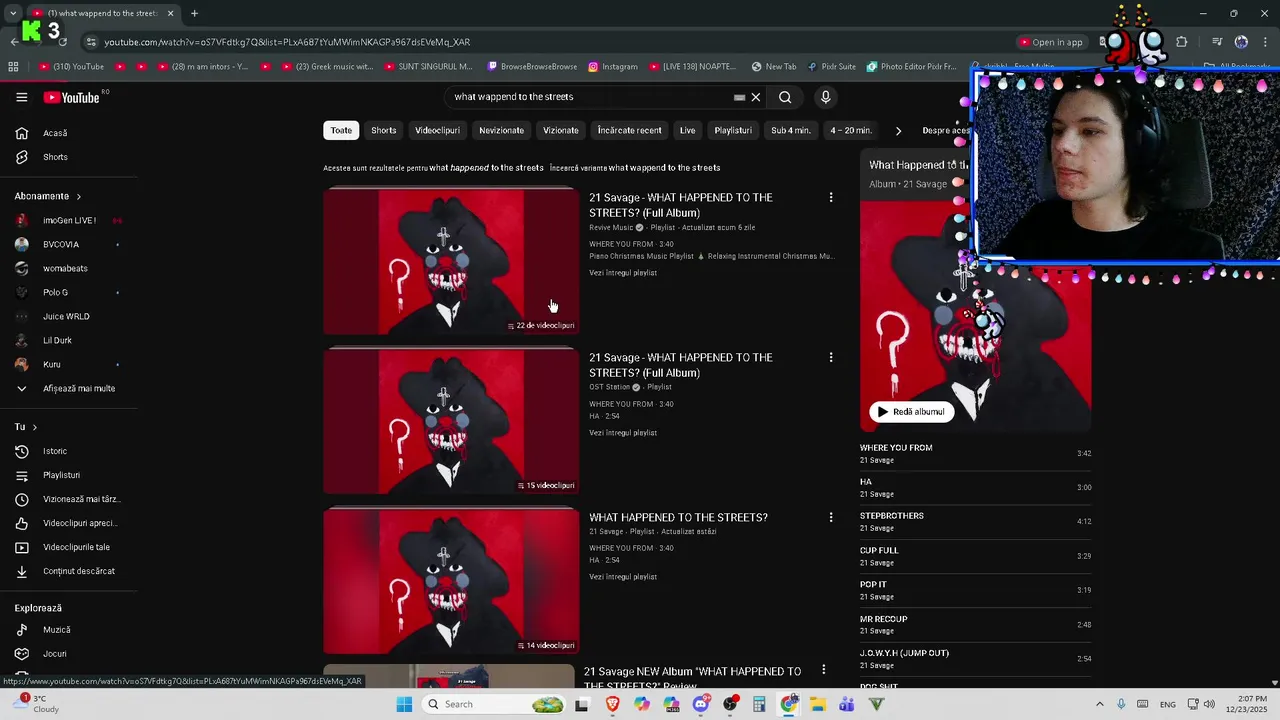Image resolution: width=1280 pixels, height=720 pixels.
Task: Open options for OST Station playlist result
Action: pos(830,358)
